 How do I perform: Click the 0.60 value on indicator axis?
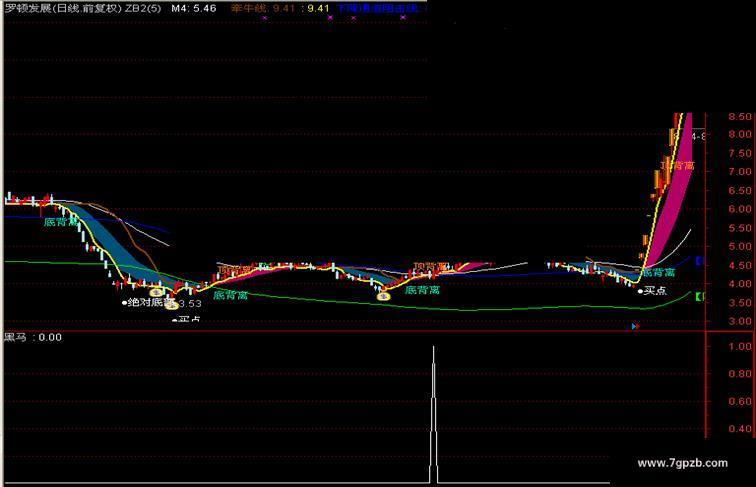tap(740, 401)
